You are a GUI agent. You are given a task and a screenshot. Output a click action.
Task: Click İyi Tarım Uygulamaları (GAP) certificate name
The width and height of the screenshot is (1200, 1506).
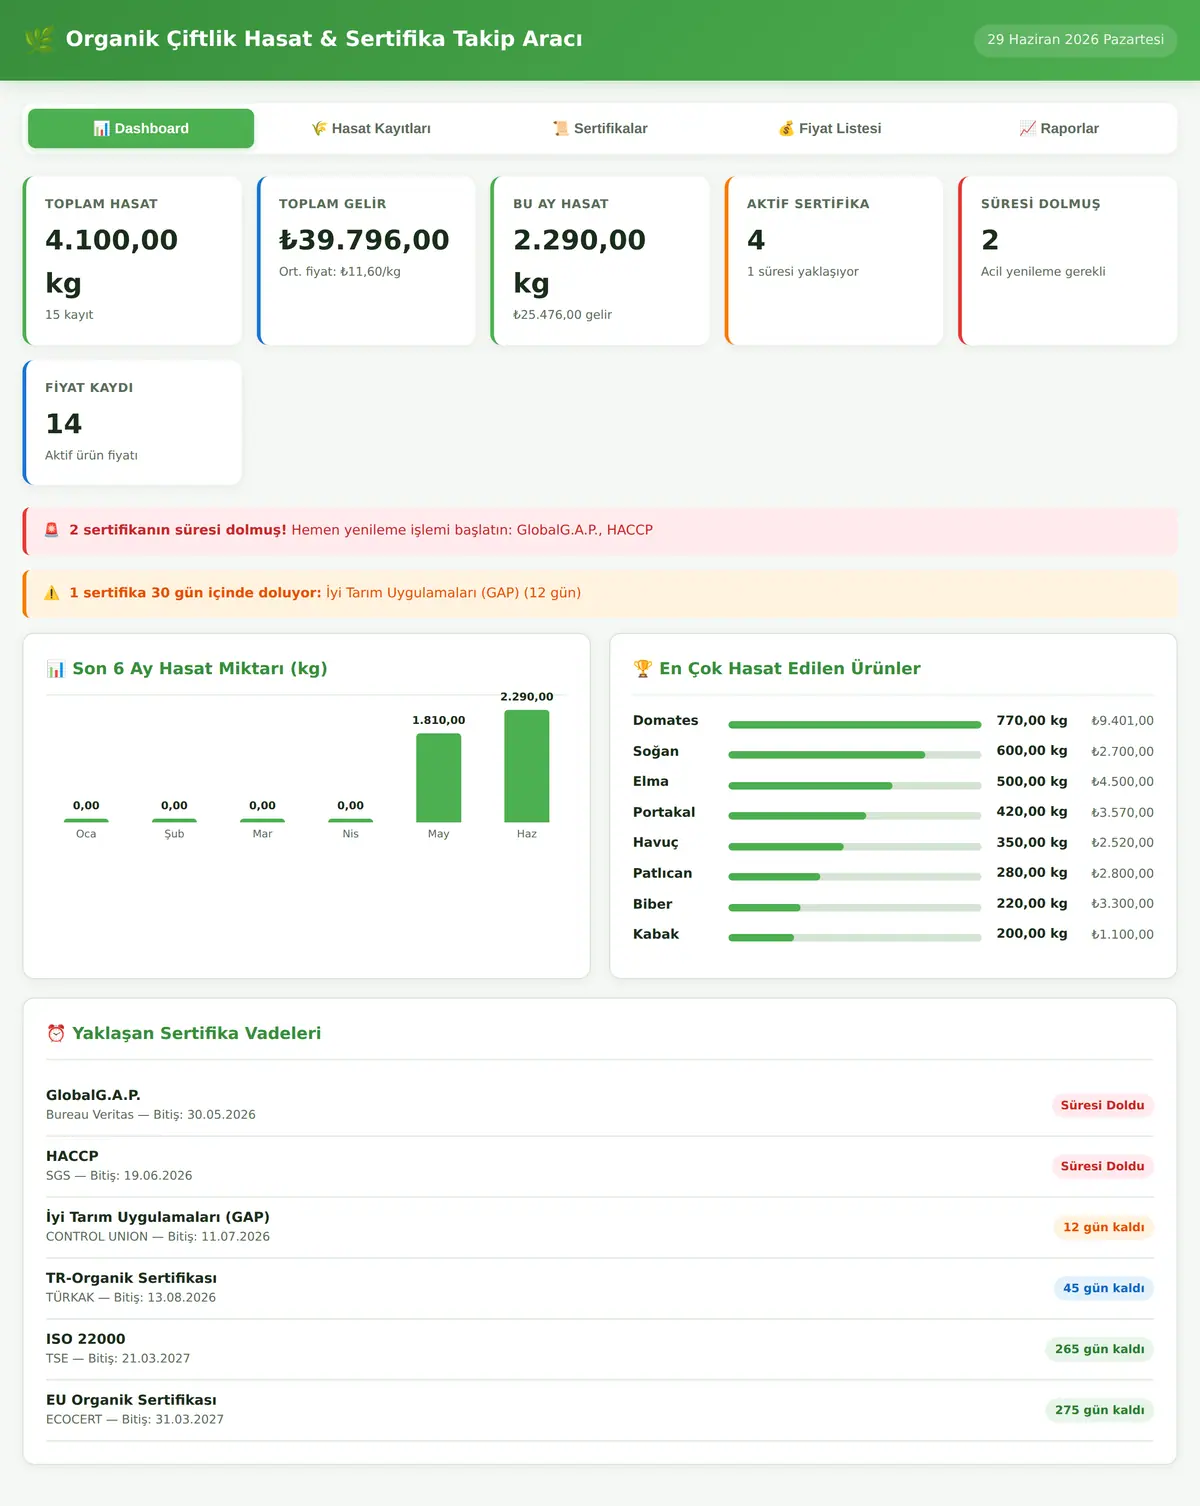click(158, 1217)
